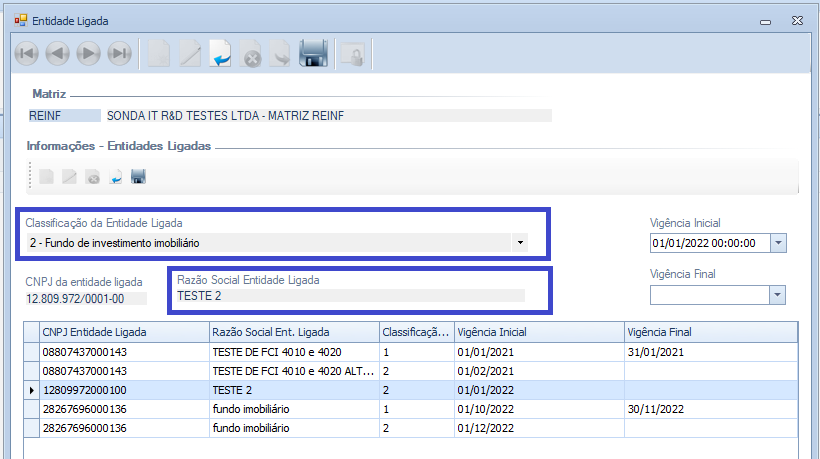Click the Razão Social Entidade Ligada field
This screenshot has width=820, height=459.
coord(350,296)
